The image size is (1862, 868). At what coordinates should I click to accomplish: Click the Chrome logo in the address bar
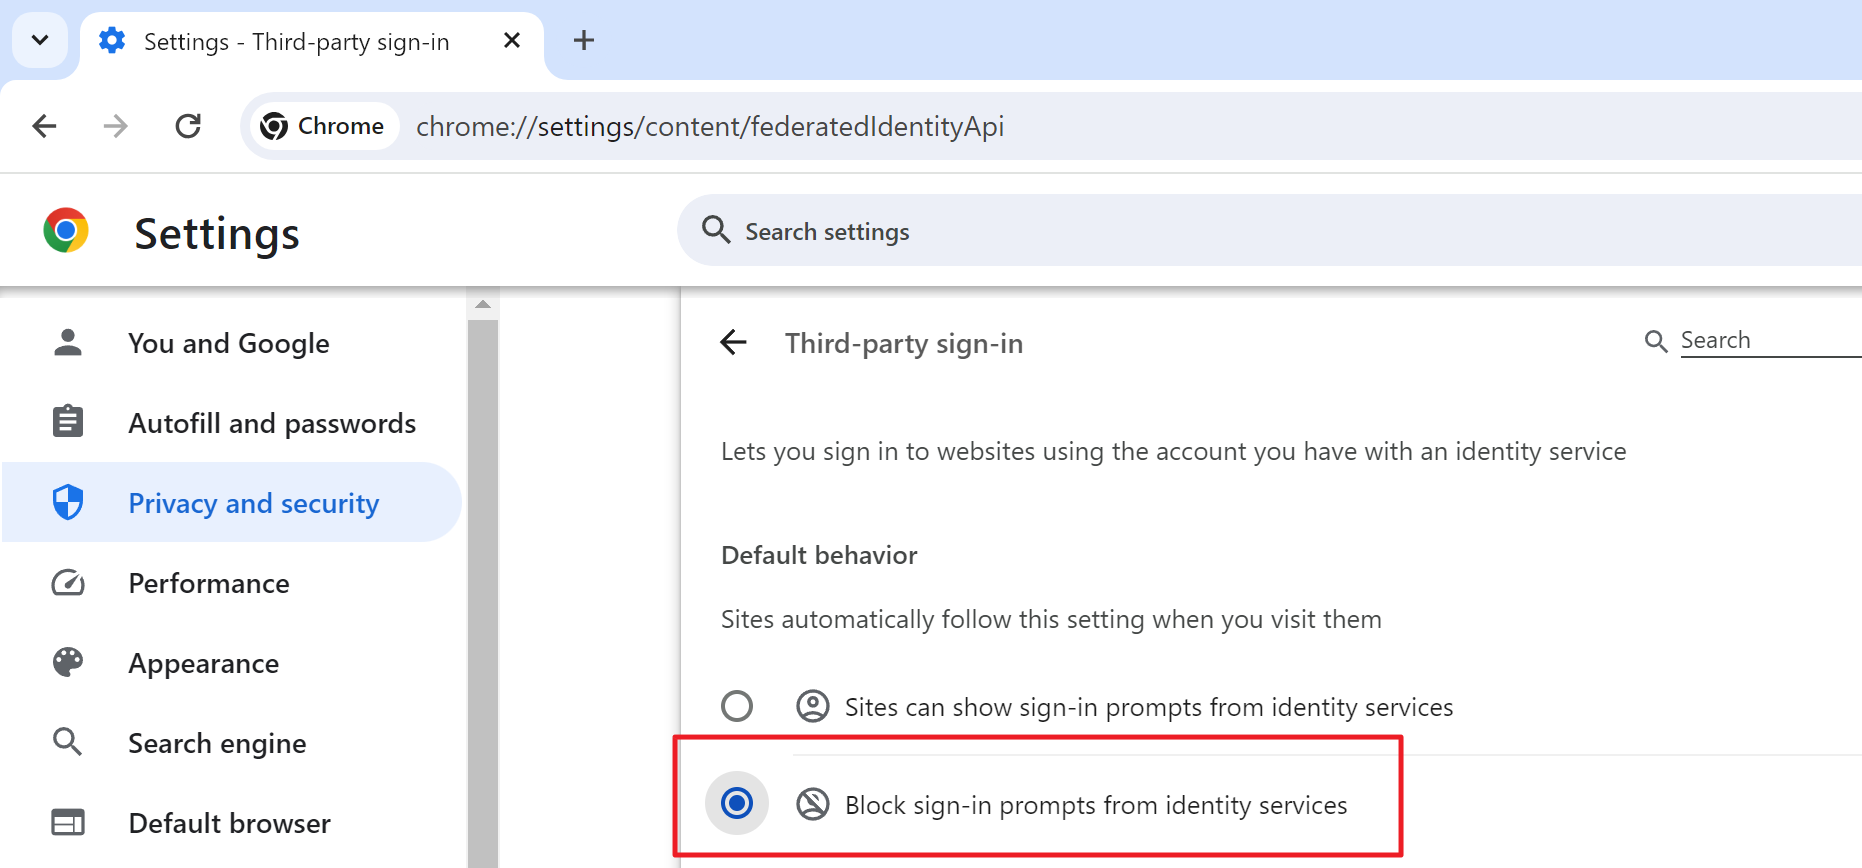coord(274,126)
